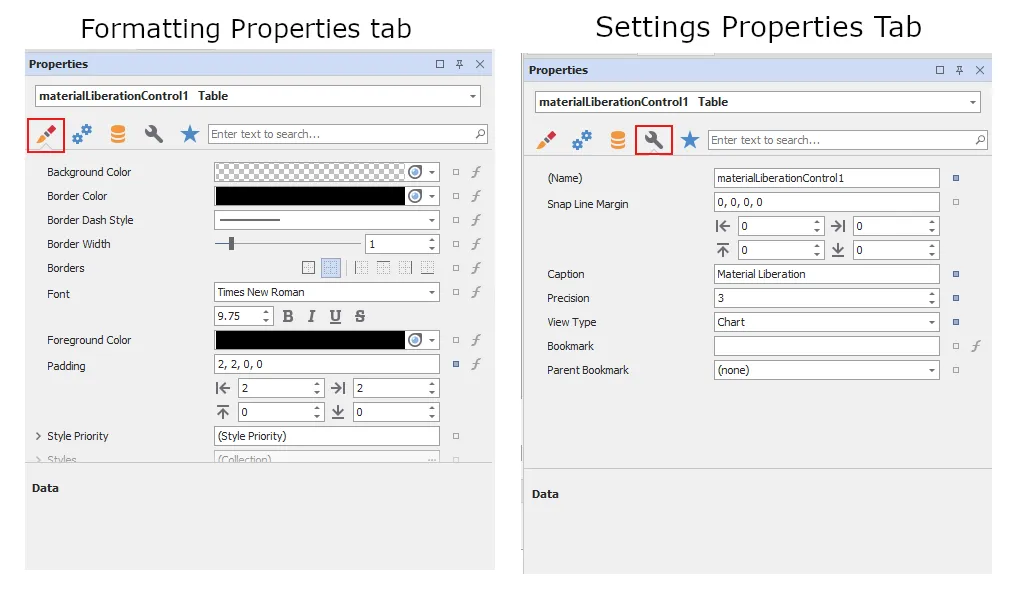Open Background Color expression editor icon
The width and height of the screenshot is (1020, 603).
(476, 172)
